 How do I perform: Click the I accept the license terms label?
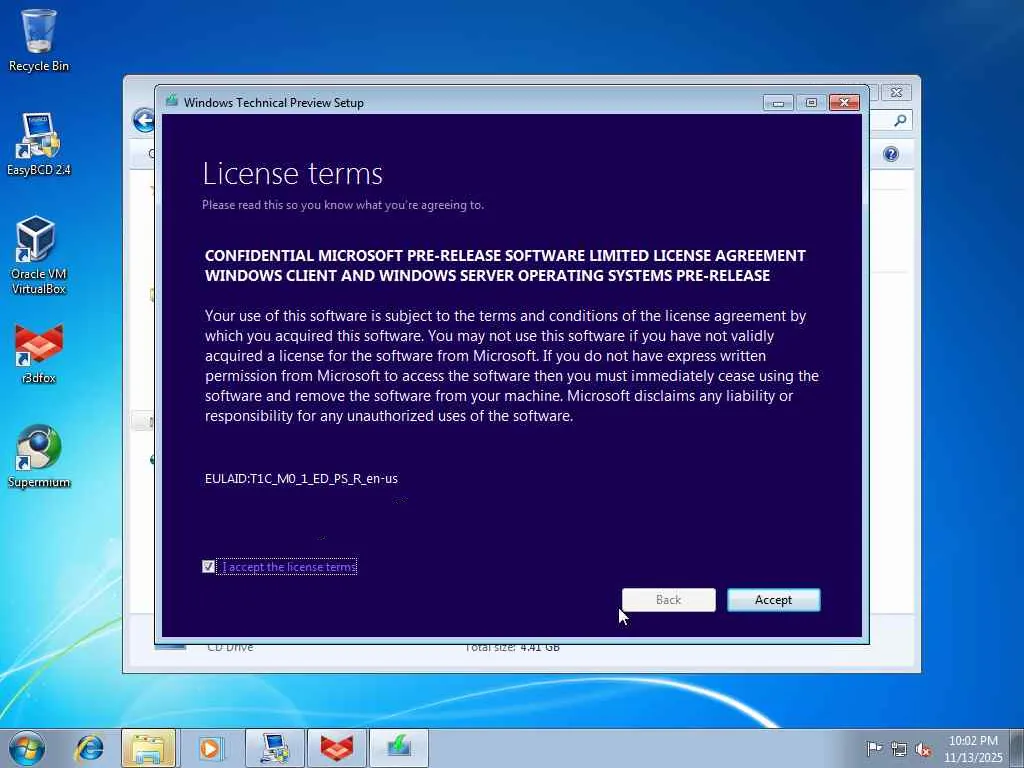(289, 567)
